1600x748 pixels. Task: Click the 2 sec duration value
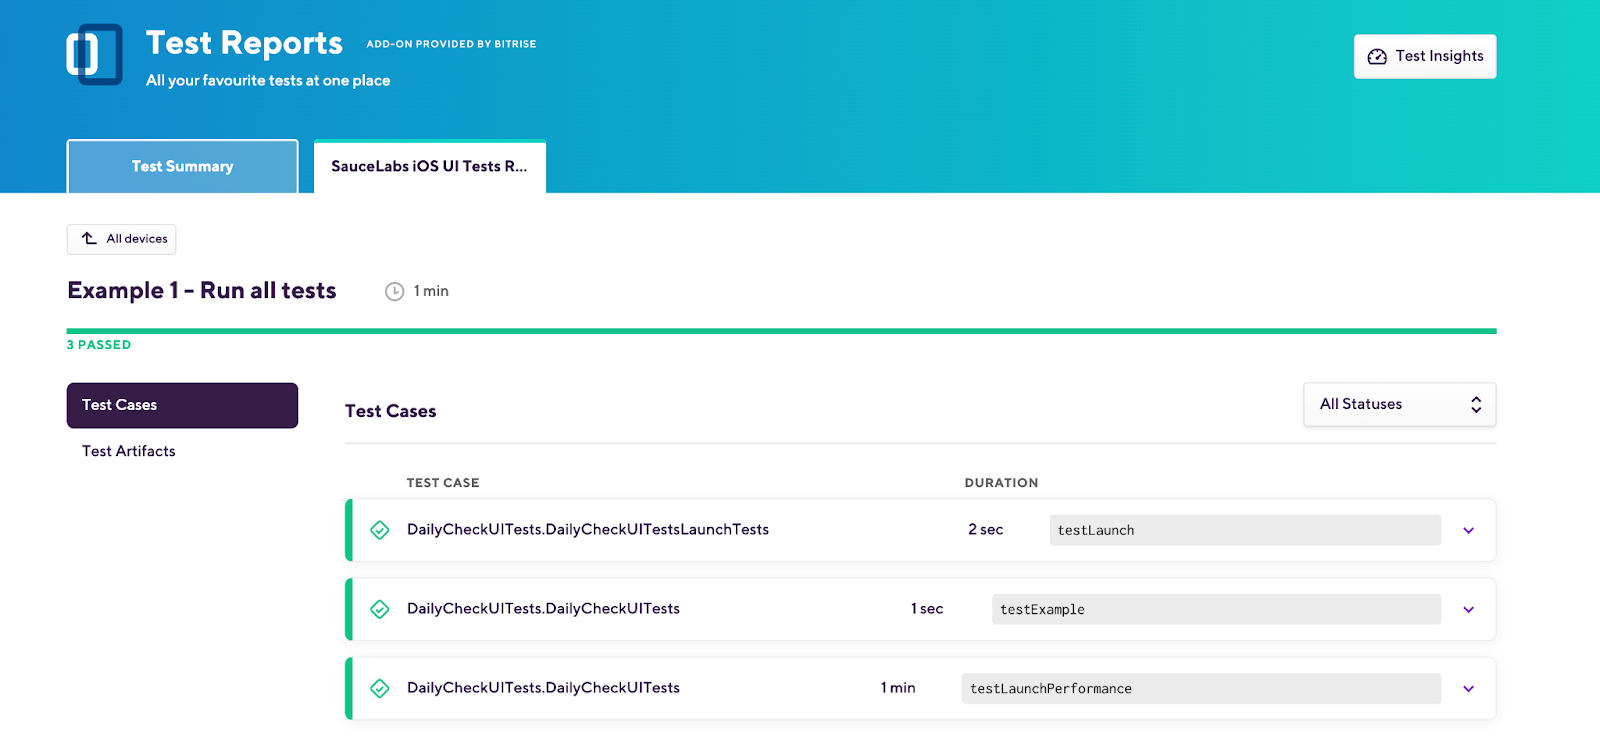pos(985,530)
